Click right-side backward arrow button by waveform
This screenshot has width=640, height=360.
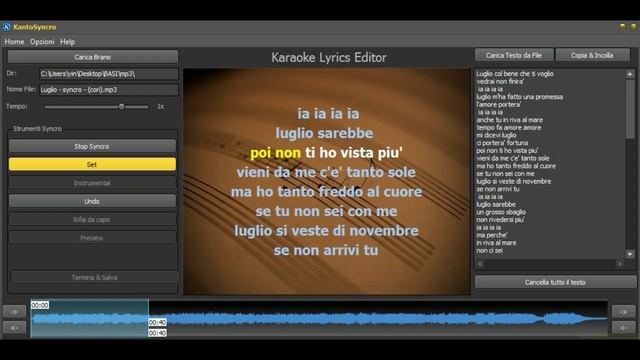pyautogui.click(x=623, y=327)
